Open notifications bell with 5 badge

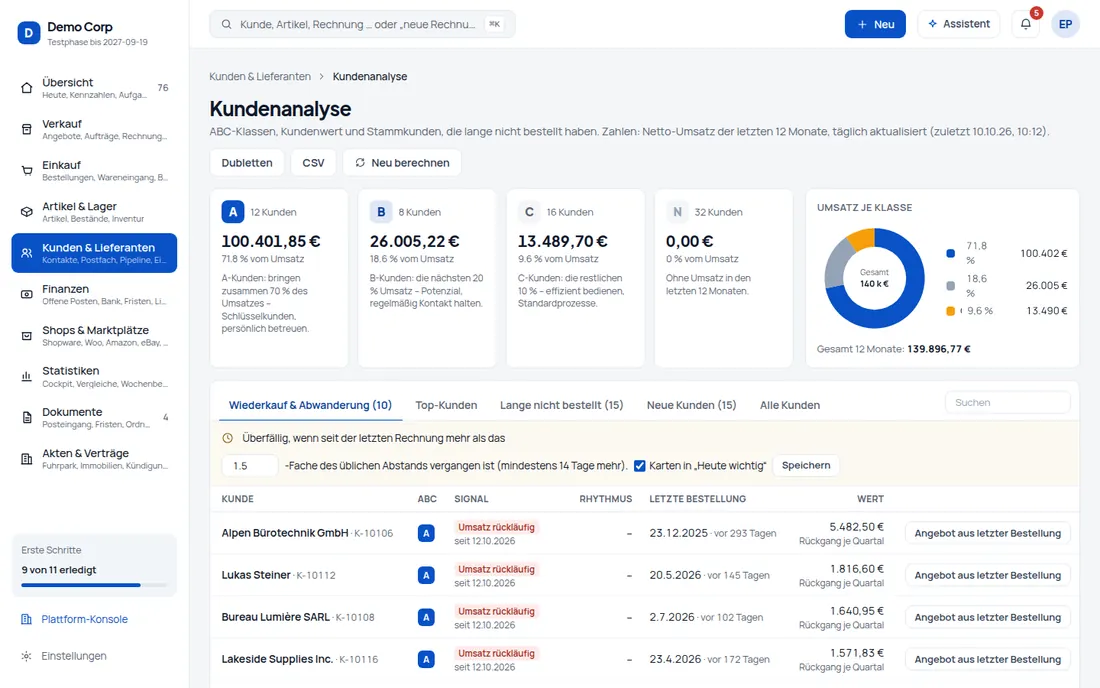1026,24
